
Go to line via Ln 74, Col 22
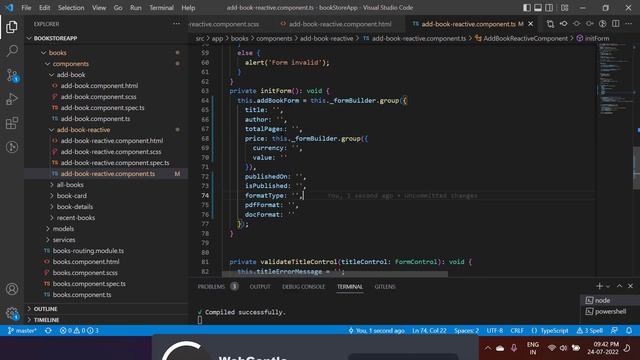429,331
